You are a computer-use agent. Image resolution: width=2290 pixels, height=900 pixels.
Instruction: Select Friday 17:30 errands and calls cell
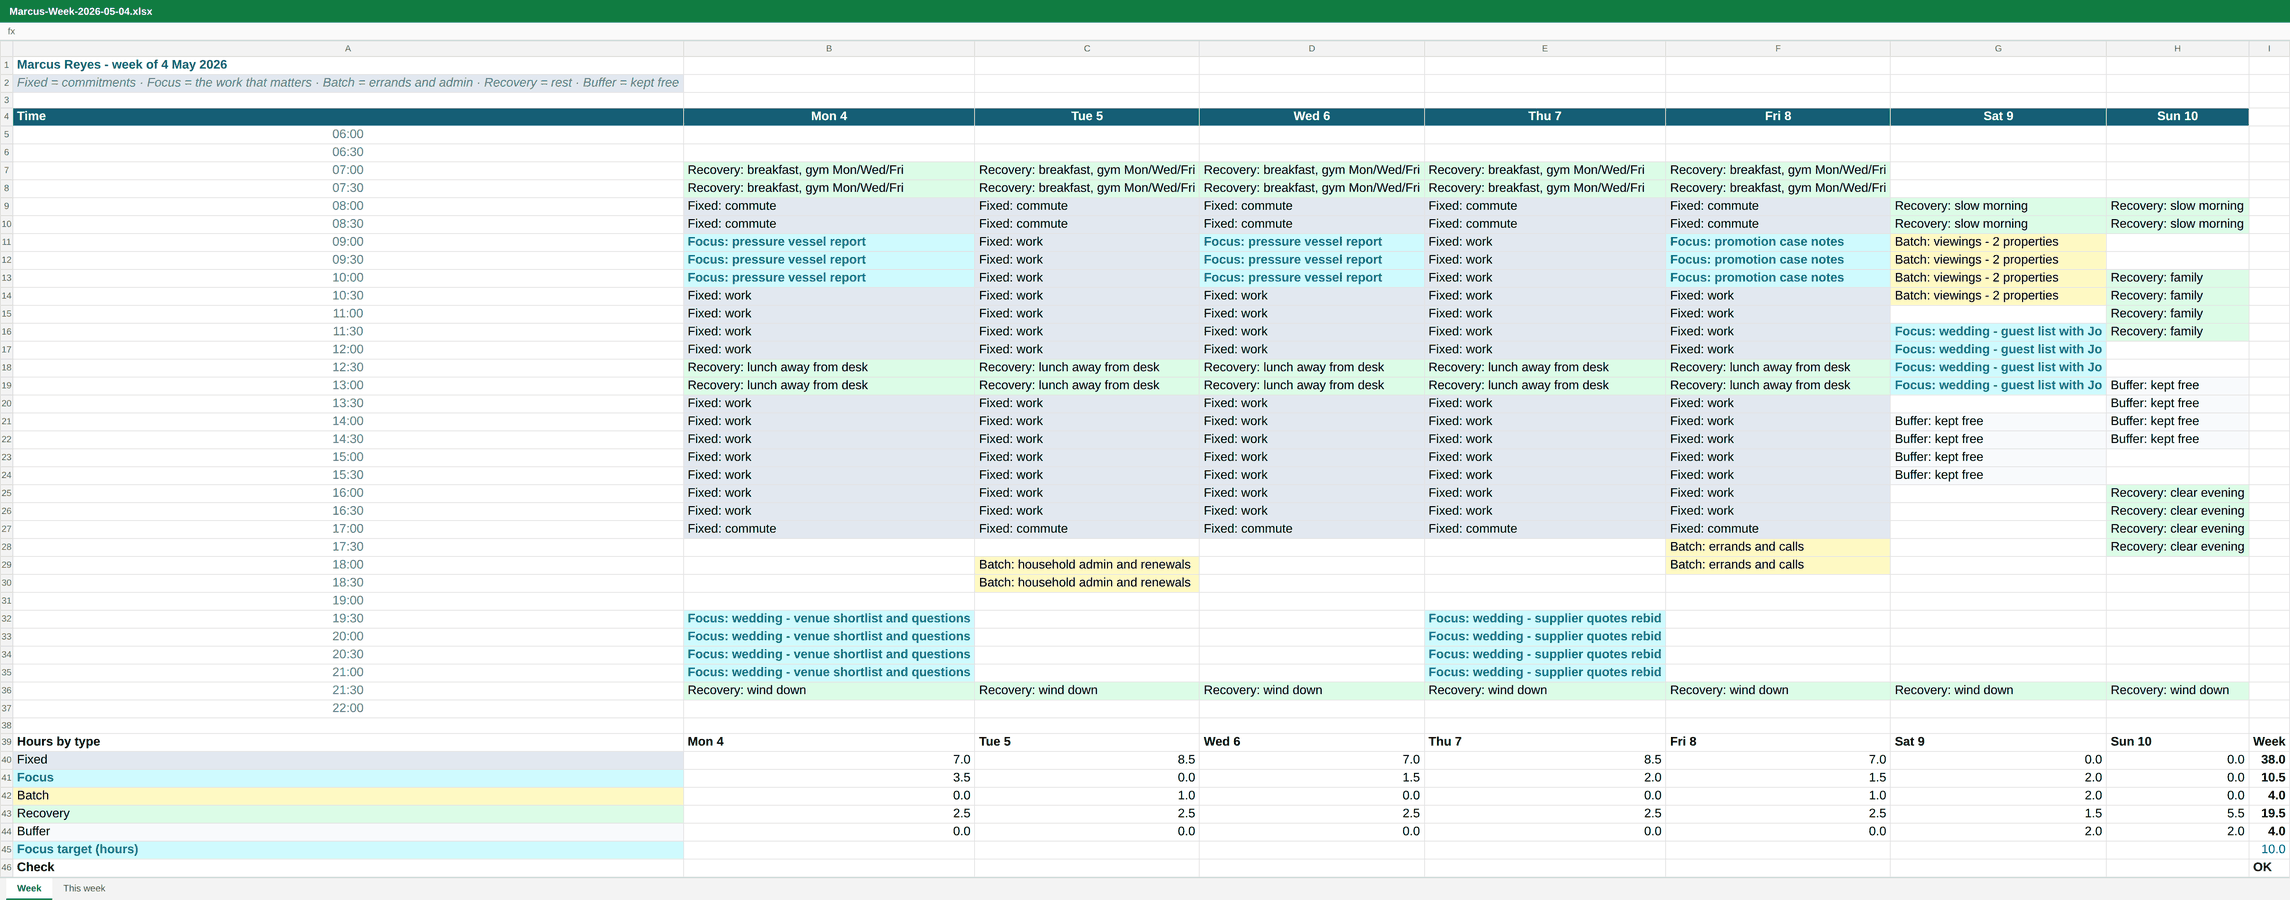tap(1778, 547)
